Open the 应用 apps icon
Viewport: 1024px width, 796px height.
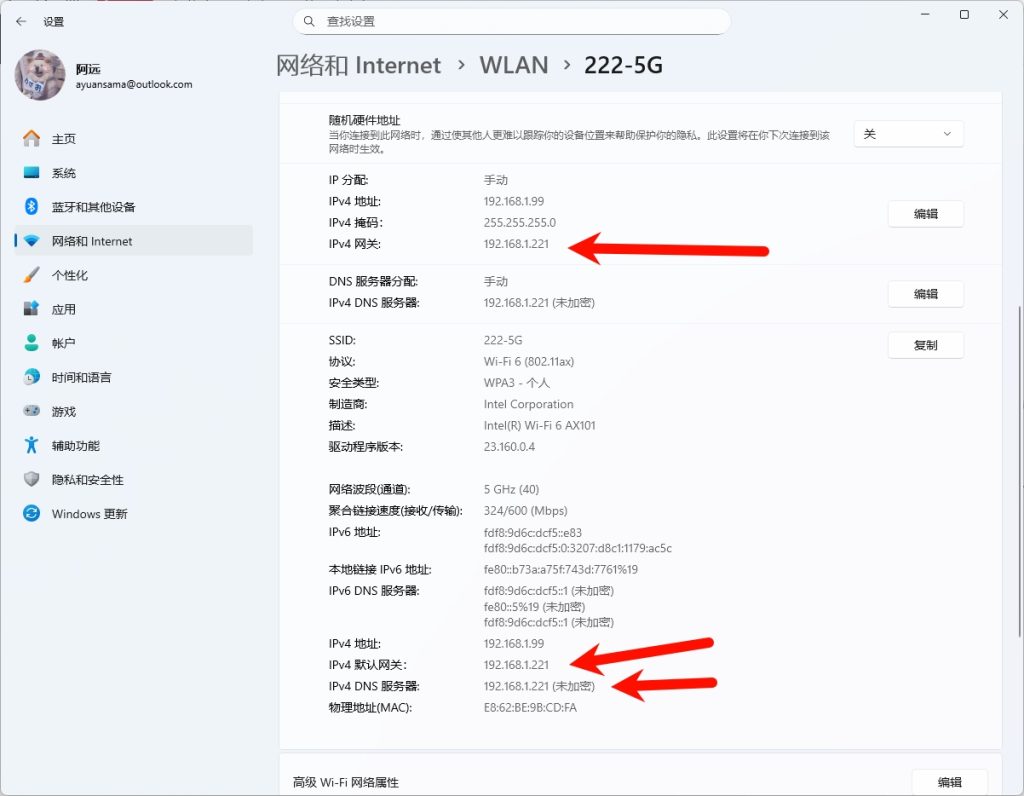(32, 309)
